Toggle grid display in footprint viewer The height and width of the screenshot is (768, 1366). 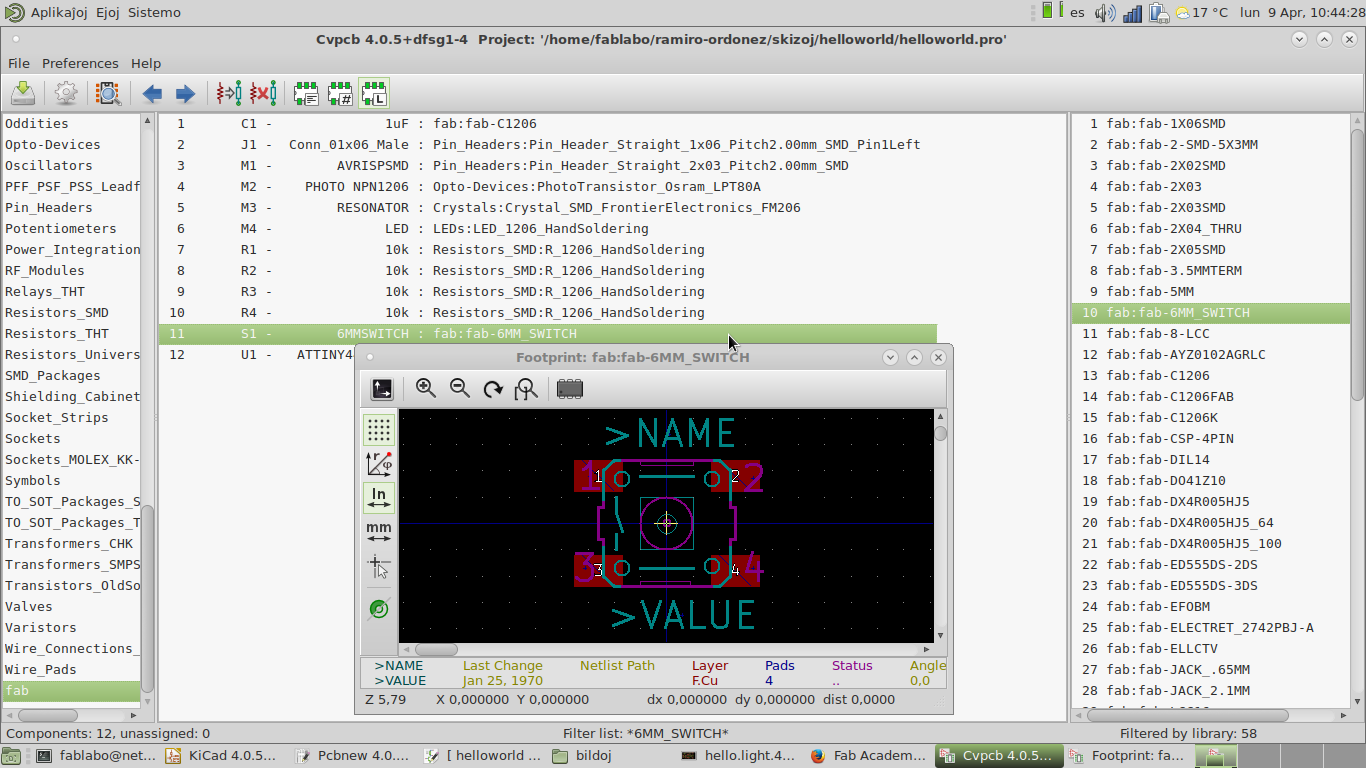coord(379,430)
